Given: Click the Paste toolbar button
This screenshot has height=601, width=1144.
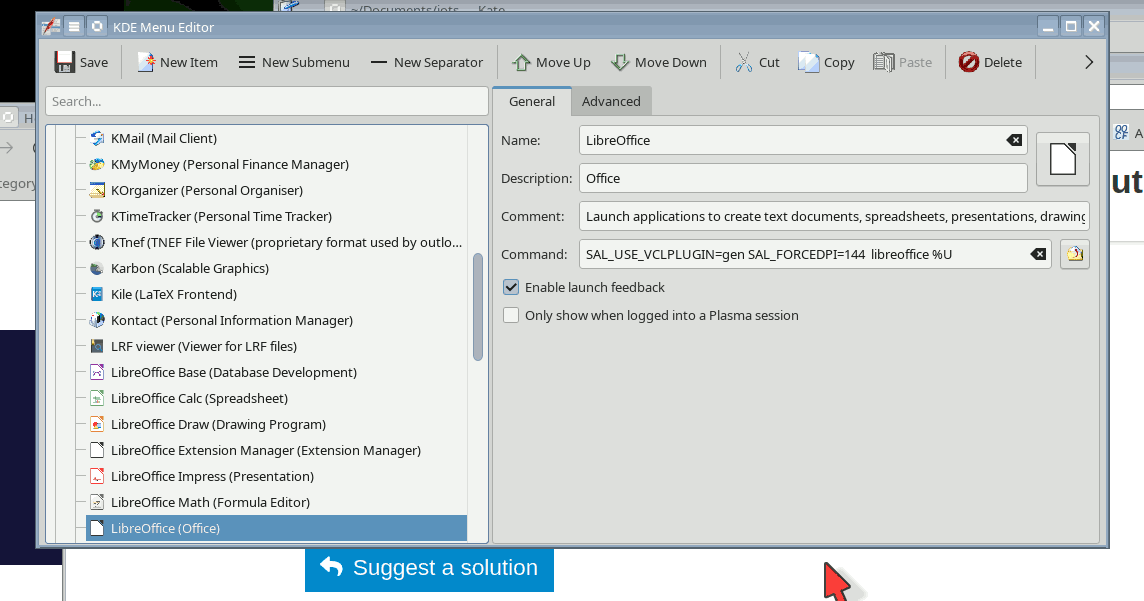Looking at the screenshot, I should point(903,62).
